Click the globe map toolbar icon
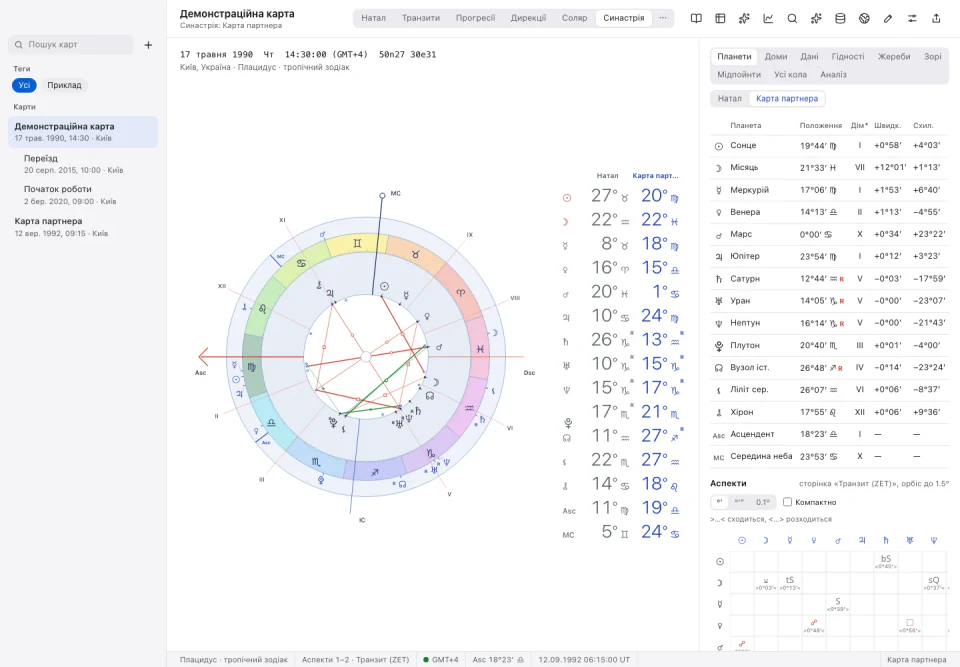 click(x=864, y=18)
